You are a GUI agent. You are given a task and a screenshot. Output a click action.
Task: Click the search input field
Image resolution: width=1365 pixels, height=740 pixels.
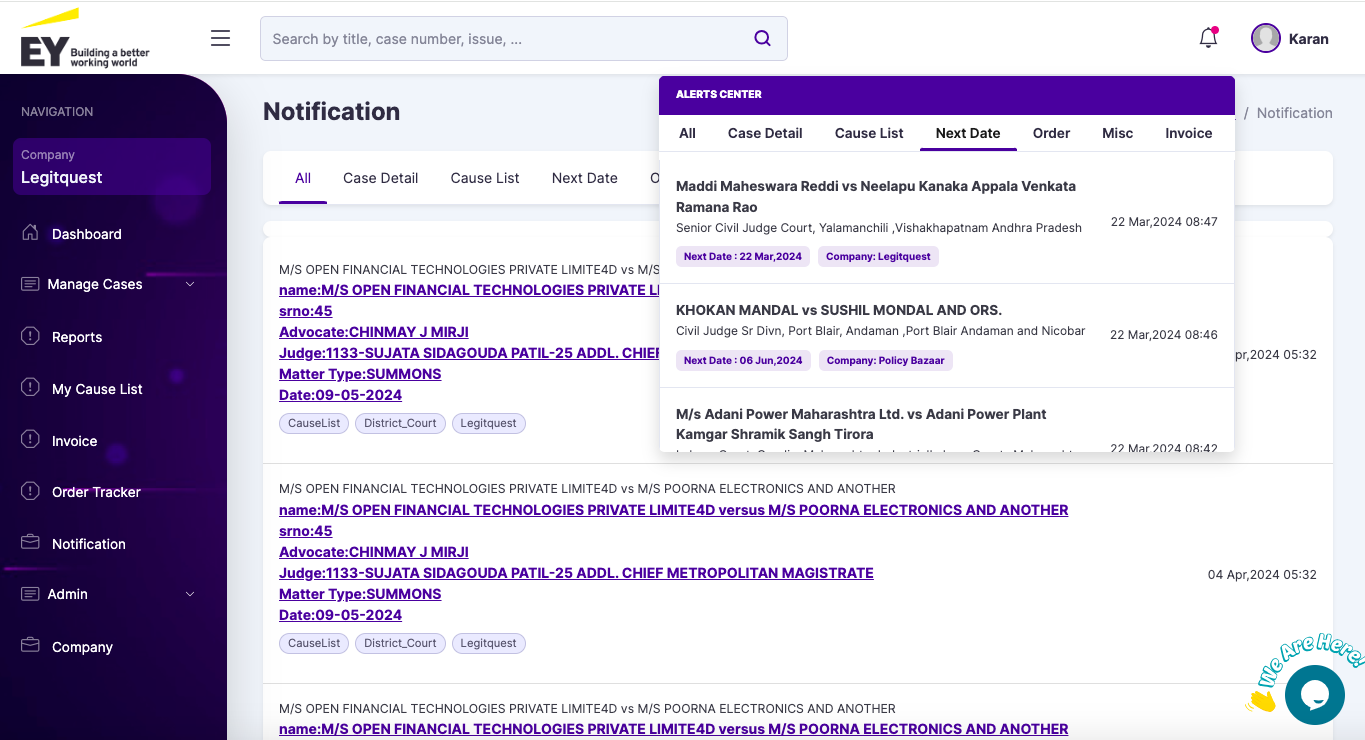(x=505, y=39)
